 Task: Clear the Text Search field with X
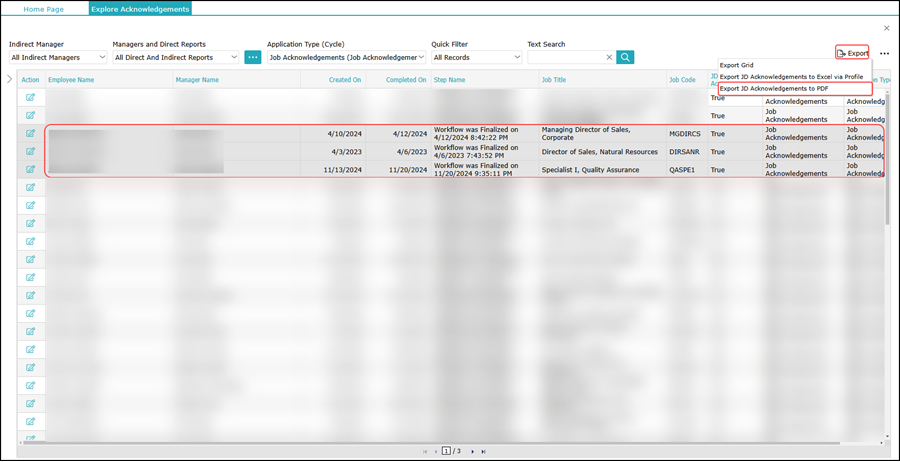[x=608, y=58]
